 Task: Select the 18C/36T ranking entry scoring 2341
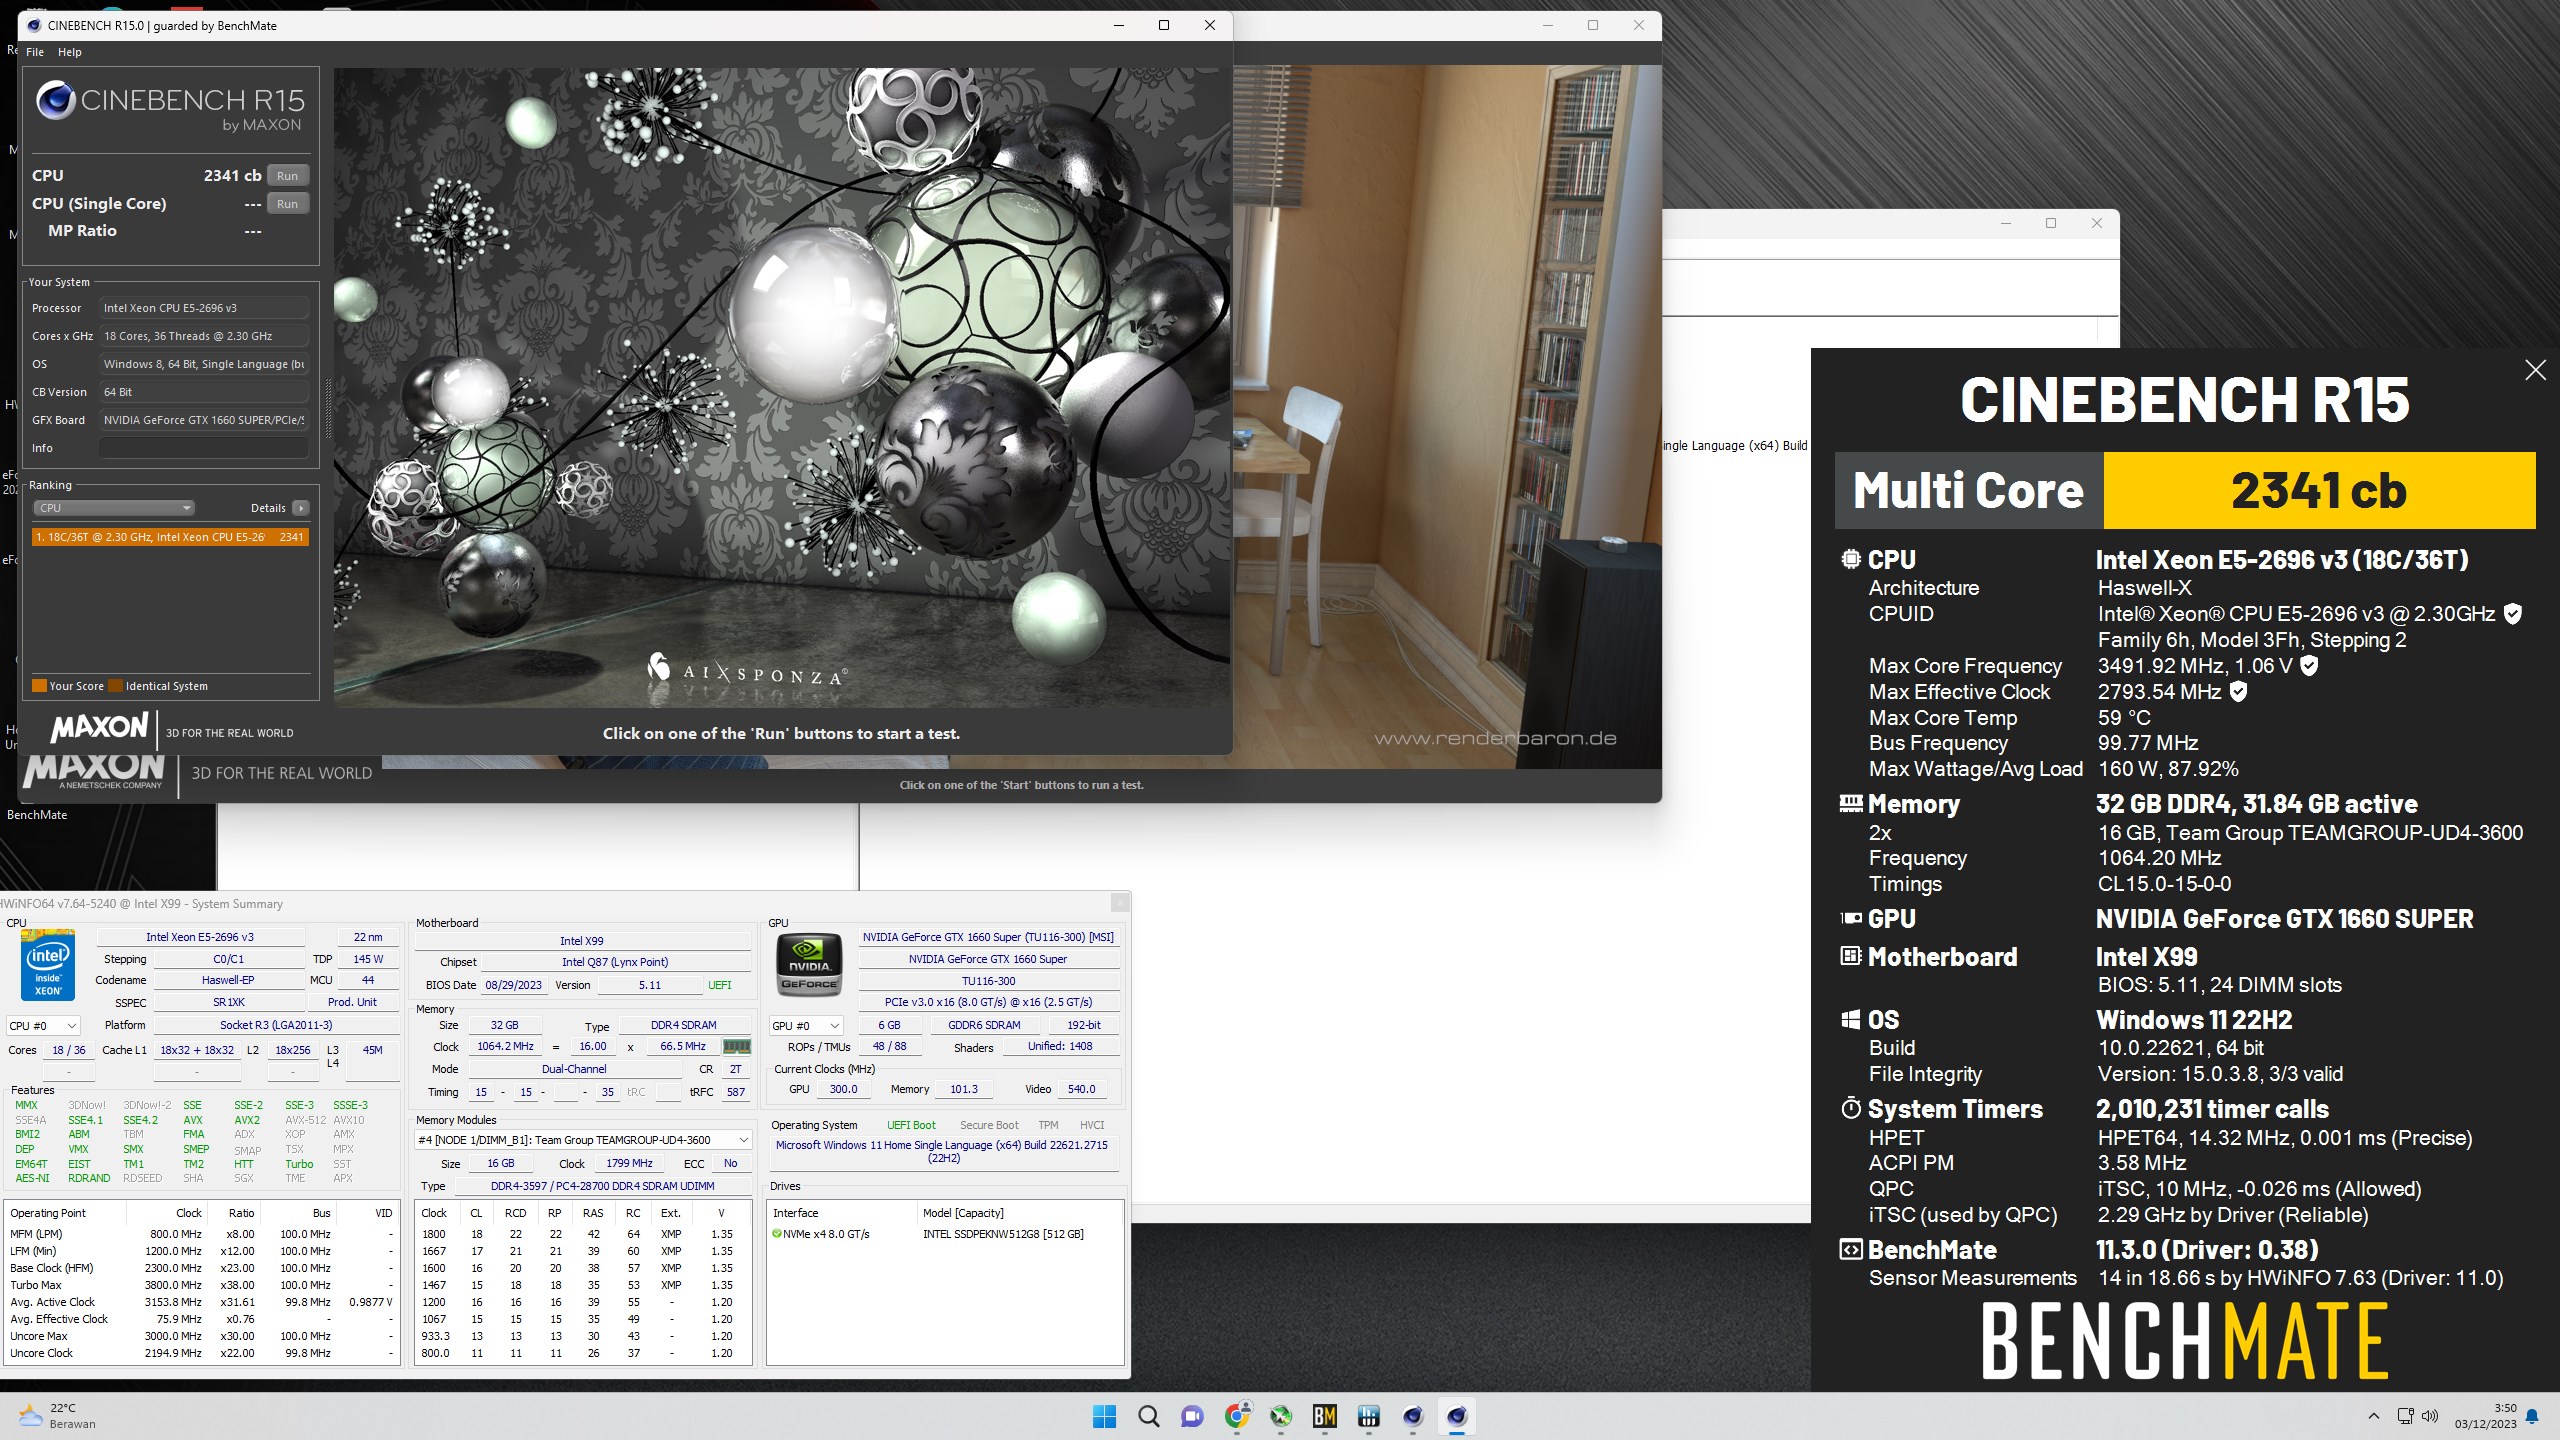click(x=170, y=537)
